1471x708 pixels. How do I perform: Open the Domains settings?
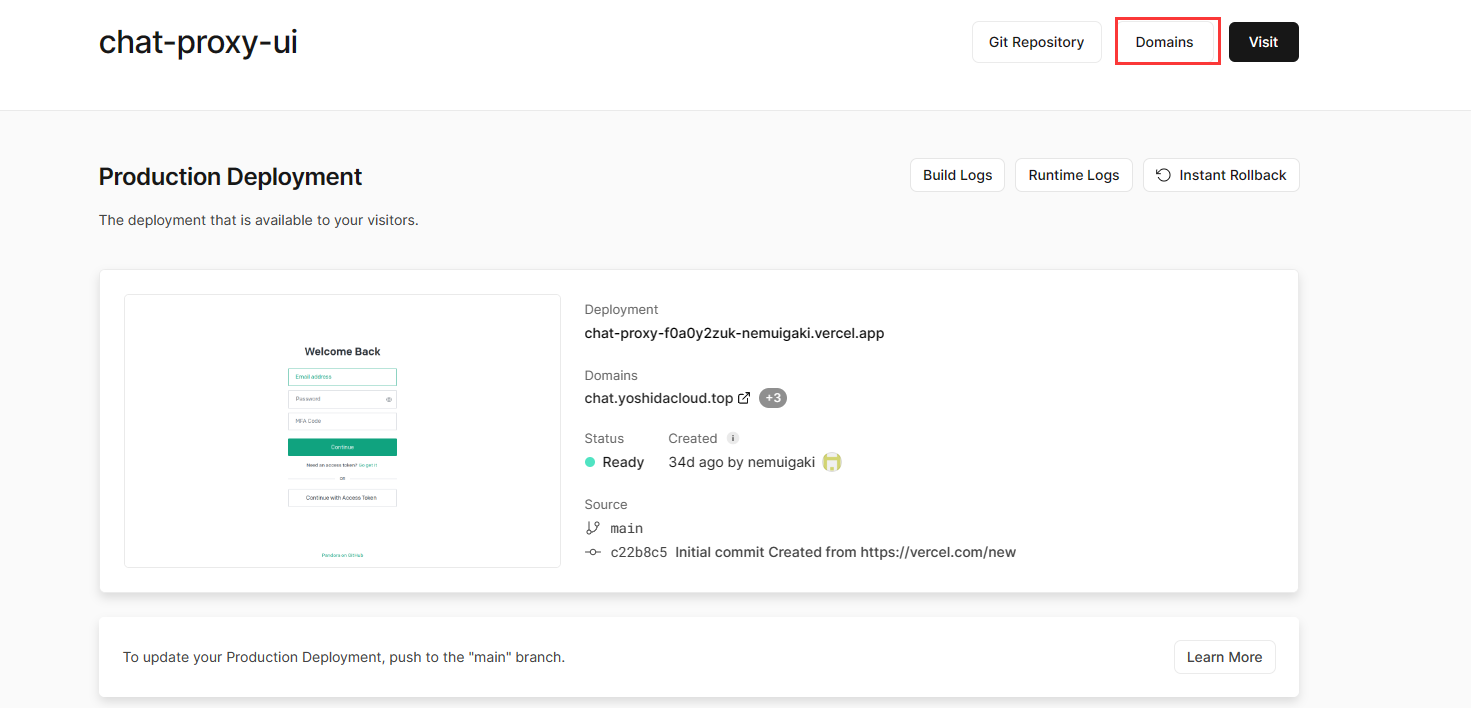[1164, 42]
